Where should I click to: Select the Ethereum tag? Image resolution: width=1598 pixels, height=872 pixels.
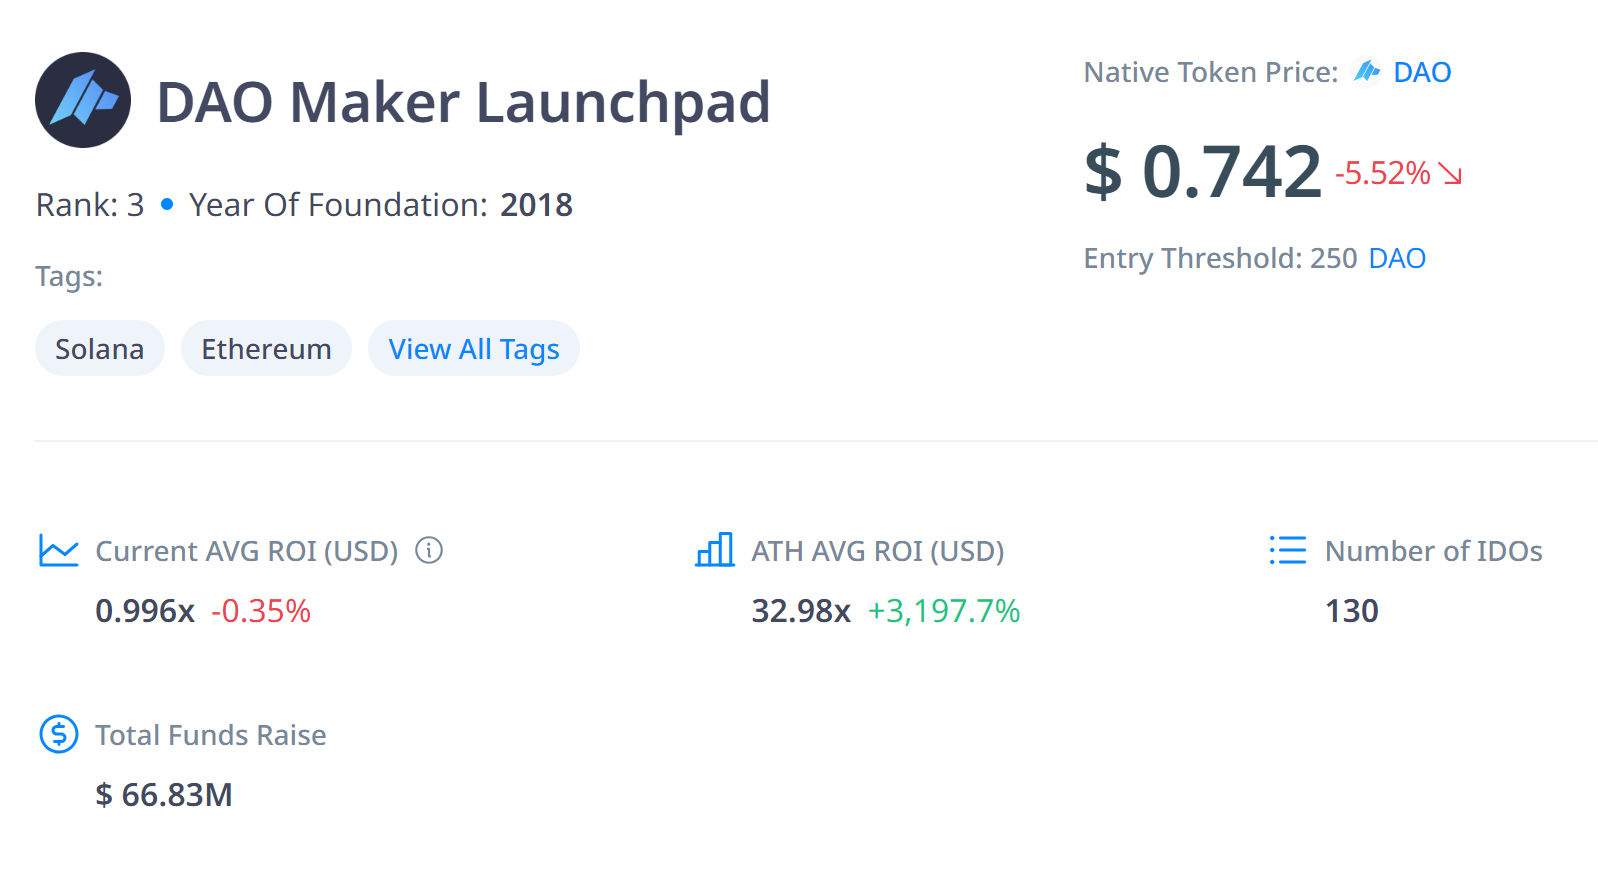pos(266,348)
